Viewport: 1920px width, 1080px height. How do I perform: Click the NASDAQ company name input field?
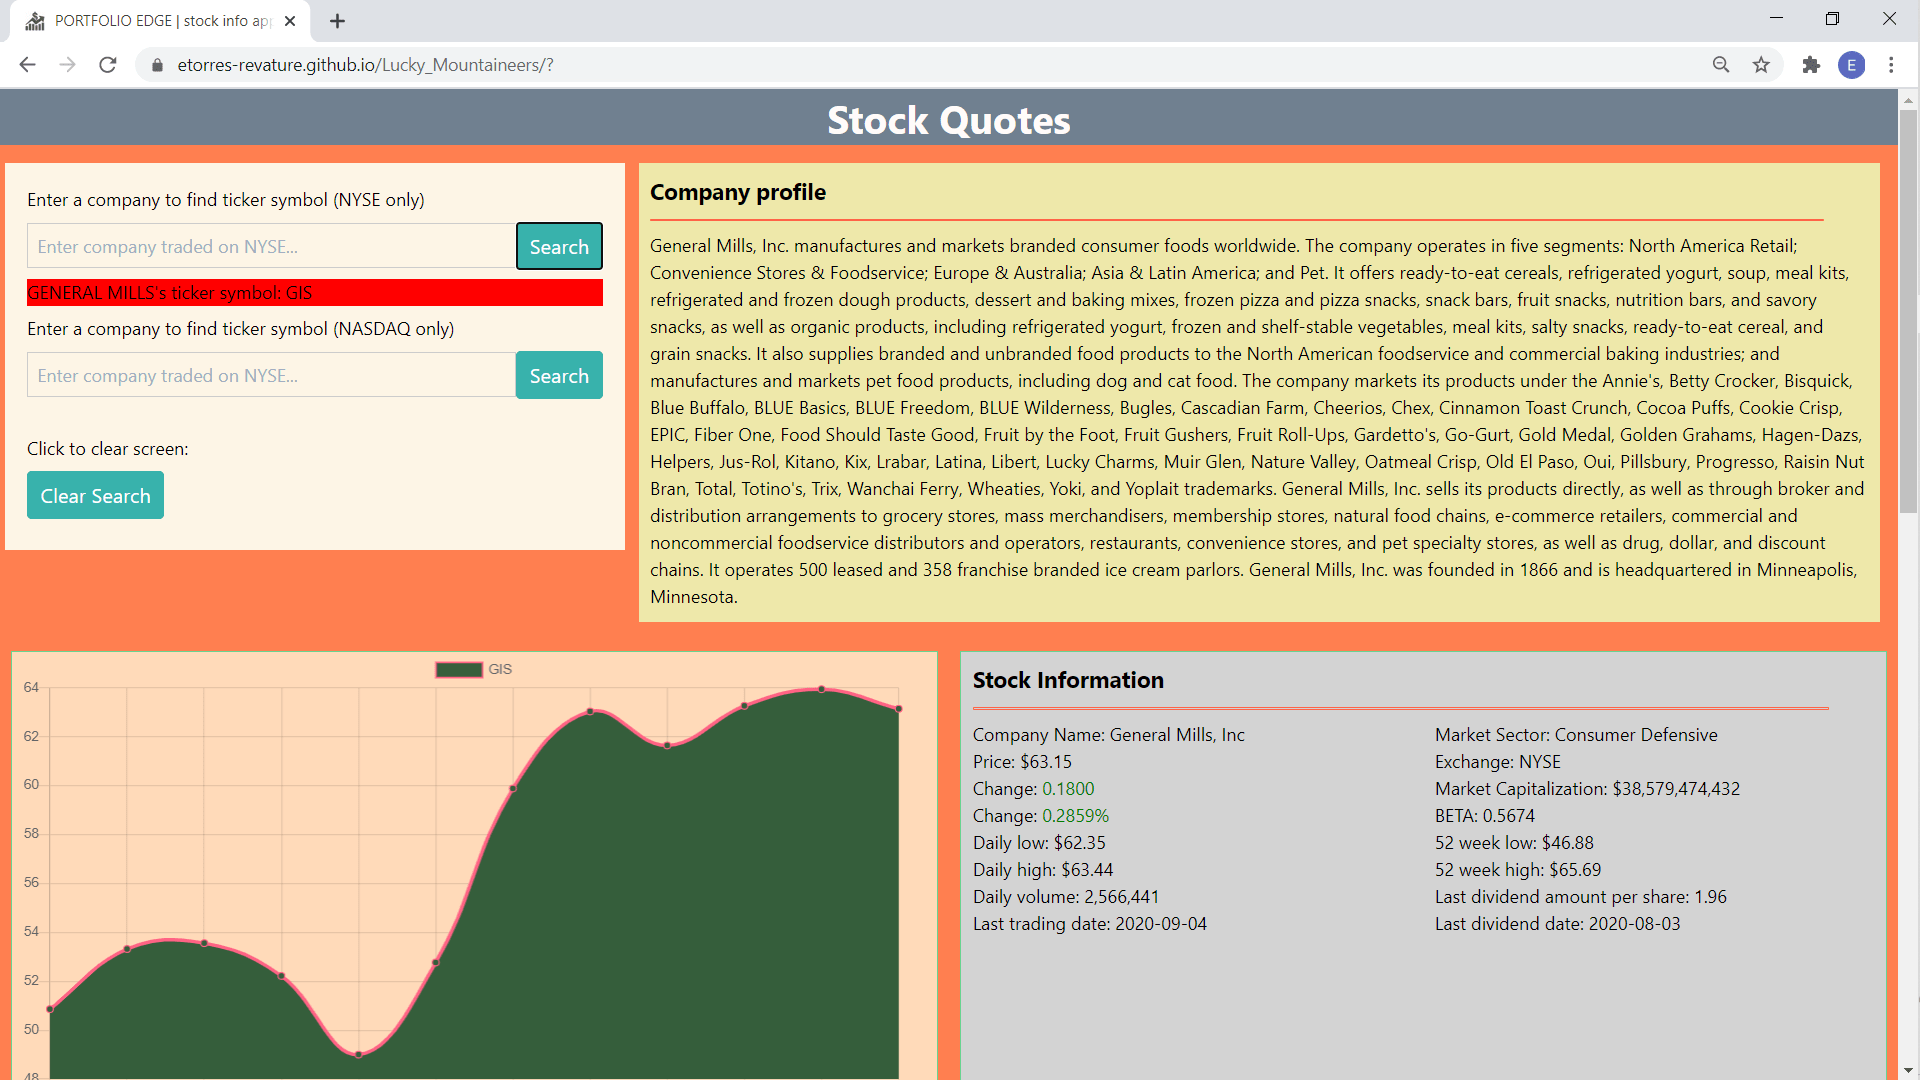coord(264,376)
